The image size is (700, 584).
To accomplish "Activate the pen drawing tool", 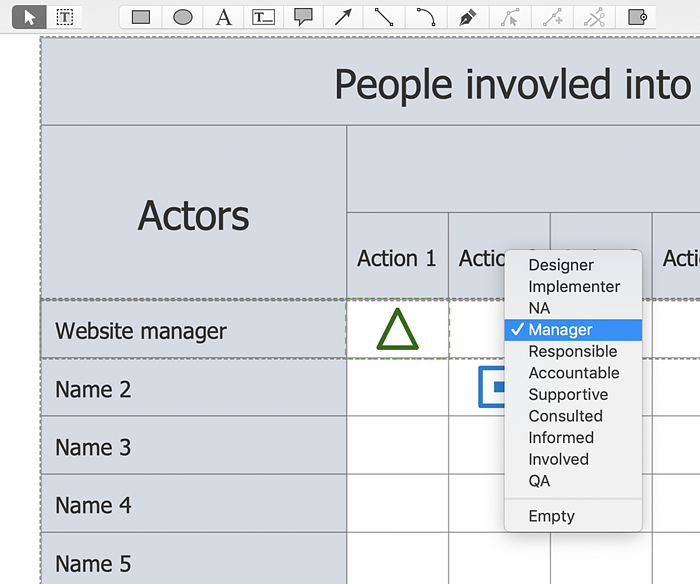I will (x=467, y=17).
